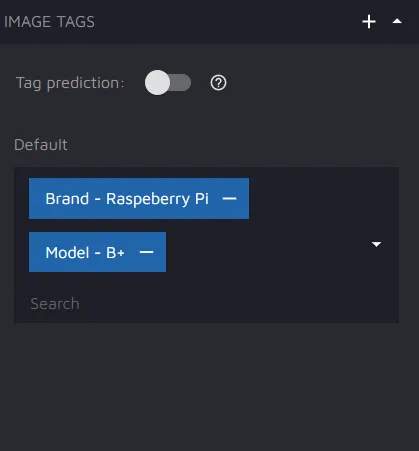This screenshot has width=419, height=451.
Task: Click the header bar beside plus icon
Action: 227,22
